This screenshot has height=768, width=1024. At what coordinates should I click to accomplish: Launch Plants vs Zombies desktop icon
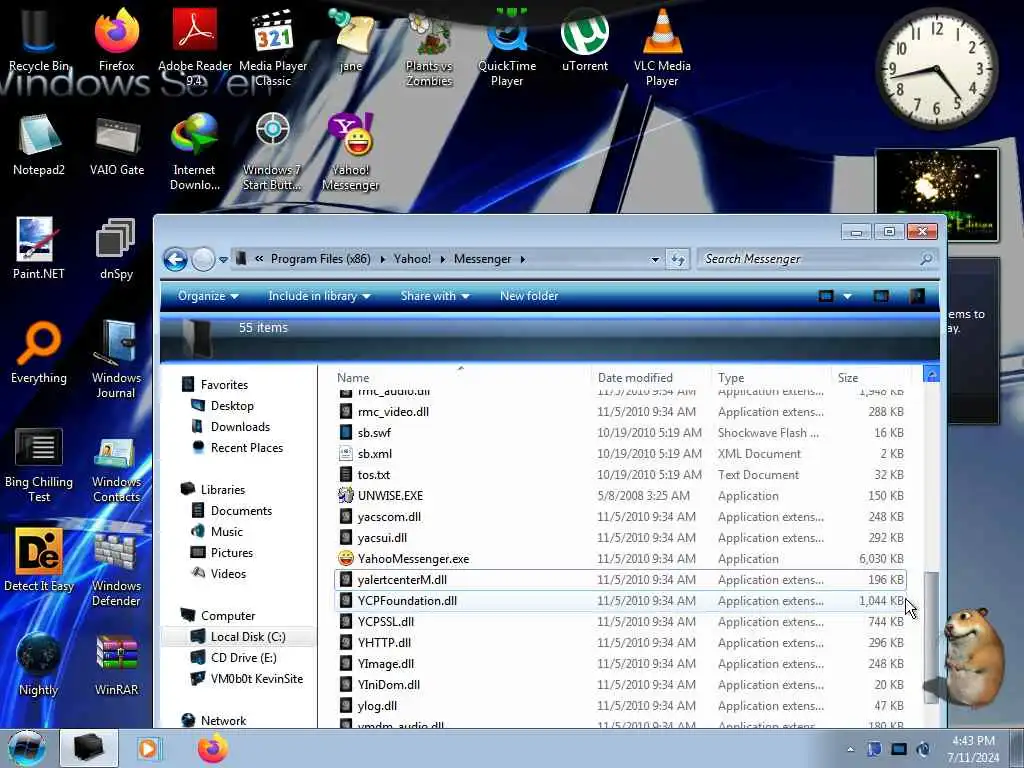[x=429, y=47]
